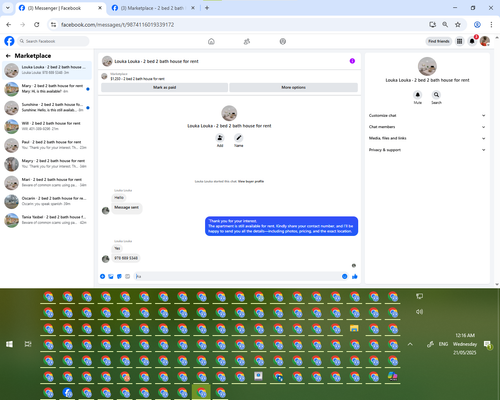Click the Add people icon in chat

220,138
